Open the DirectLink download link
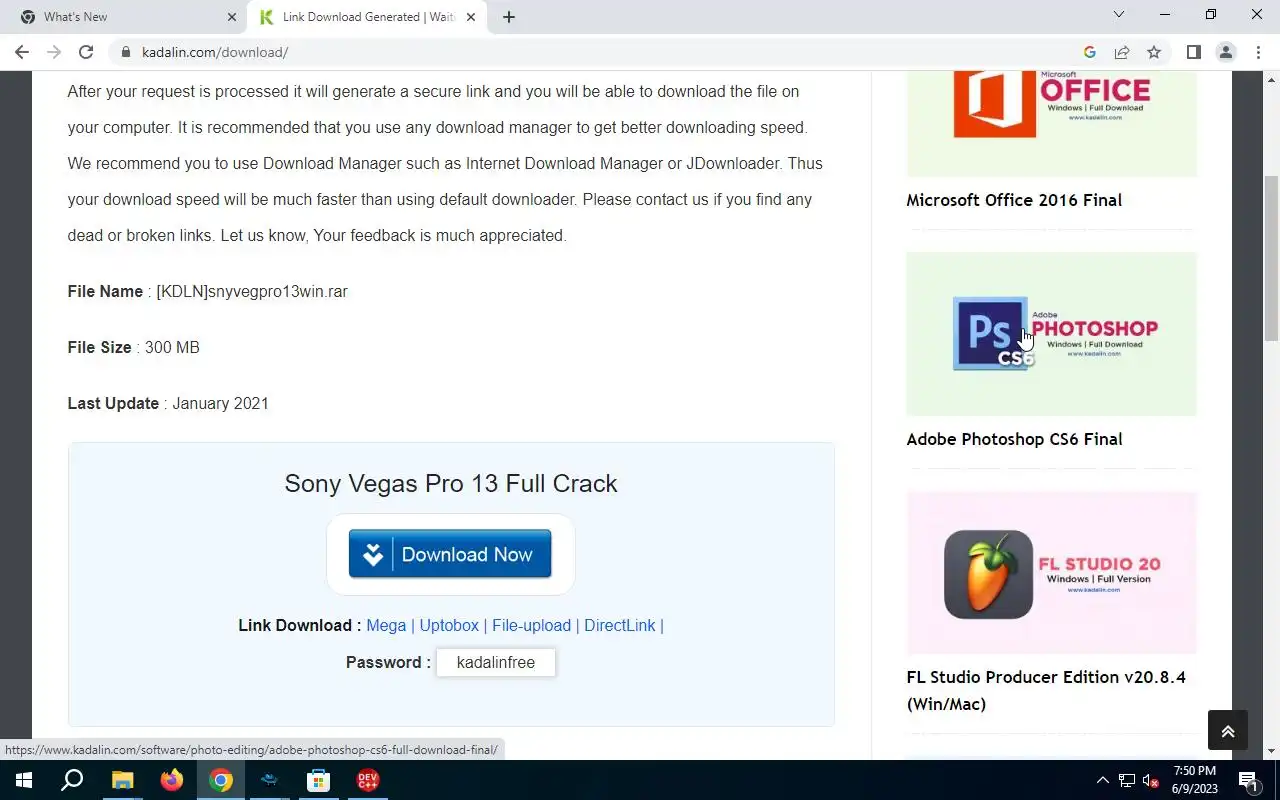The image size is (1280, 800). 620,625
